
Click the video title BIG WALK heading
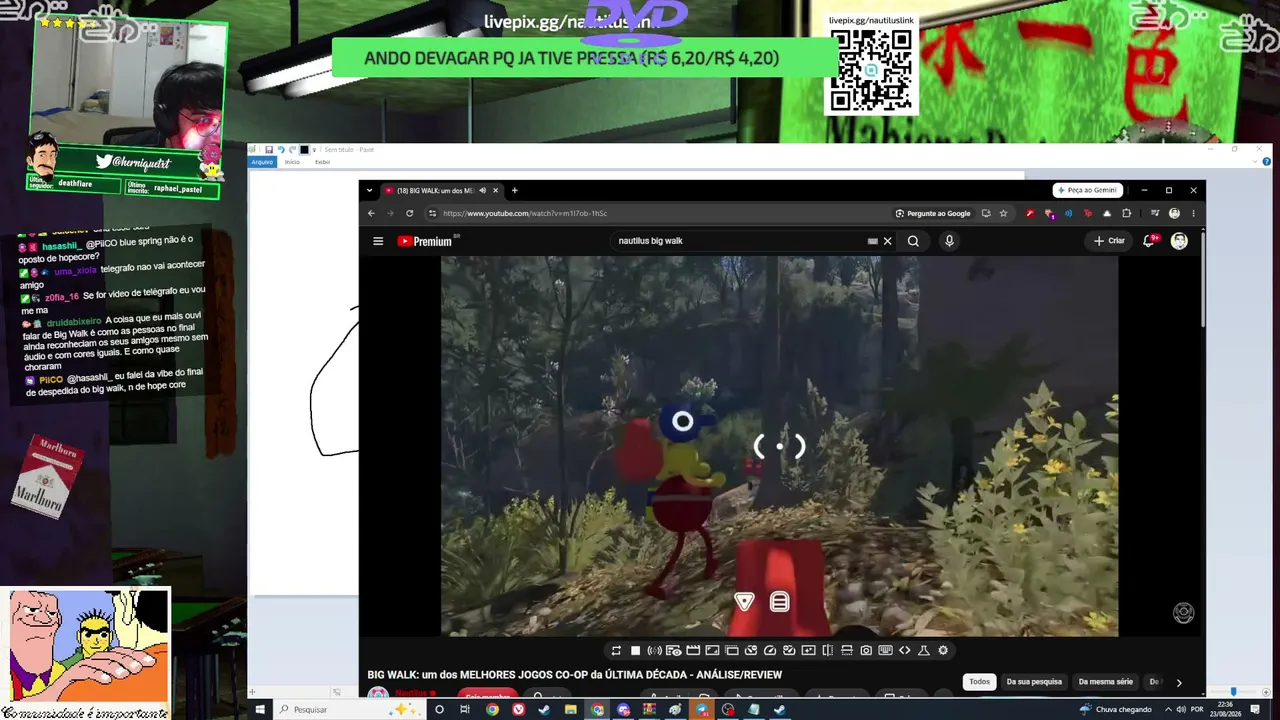(x=575, y=675)
